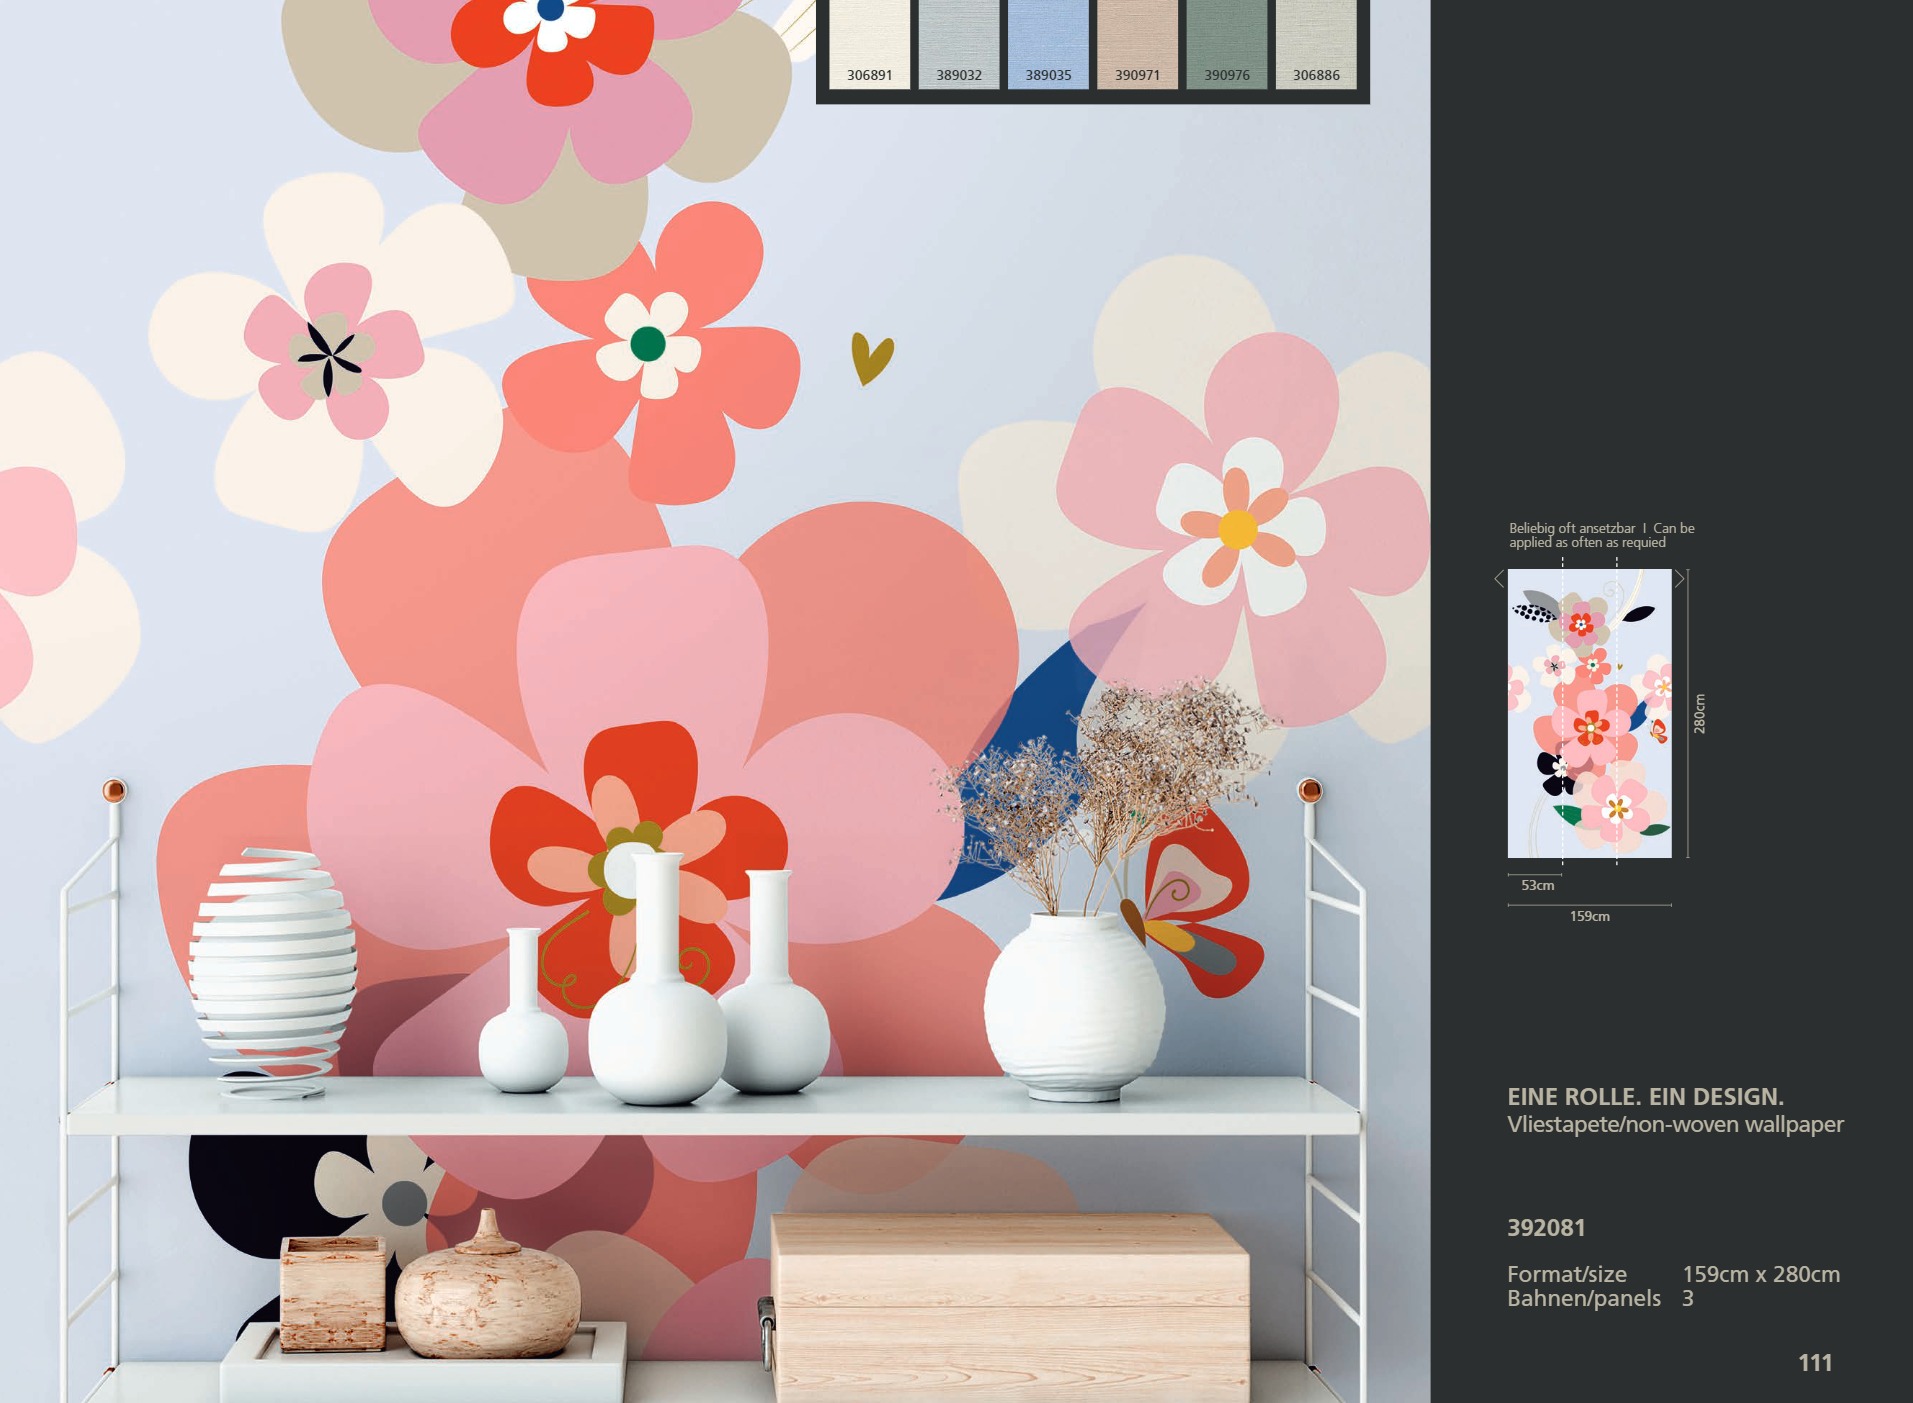Click the 159cm width dimension label
The image size is (1913, 1403).
[1589, 916]
